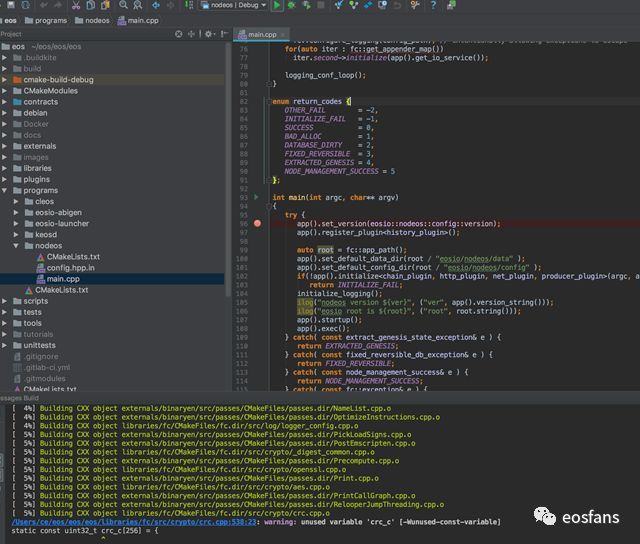This screenshot has width=640, height=544.
Task: Click the VCS Revert icon
Action: [x=397, y=5]
